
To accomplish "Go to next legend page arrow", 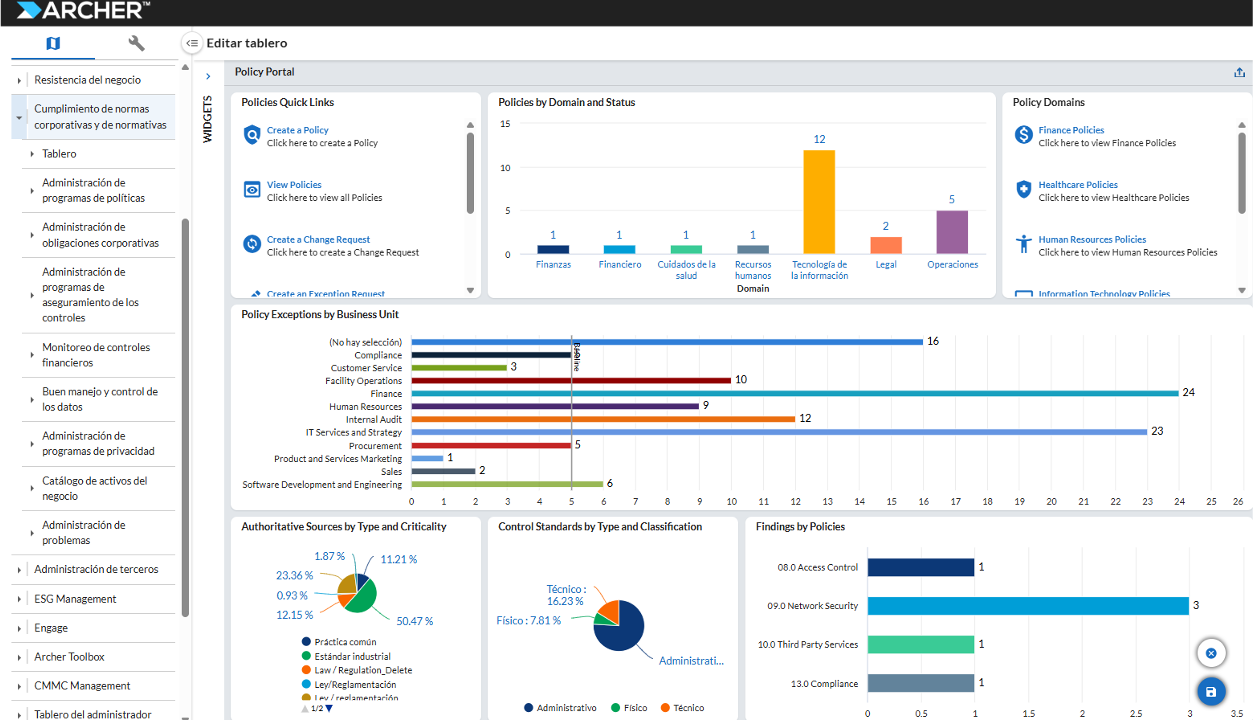I will [x=329, y=708].
